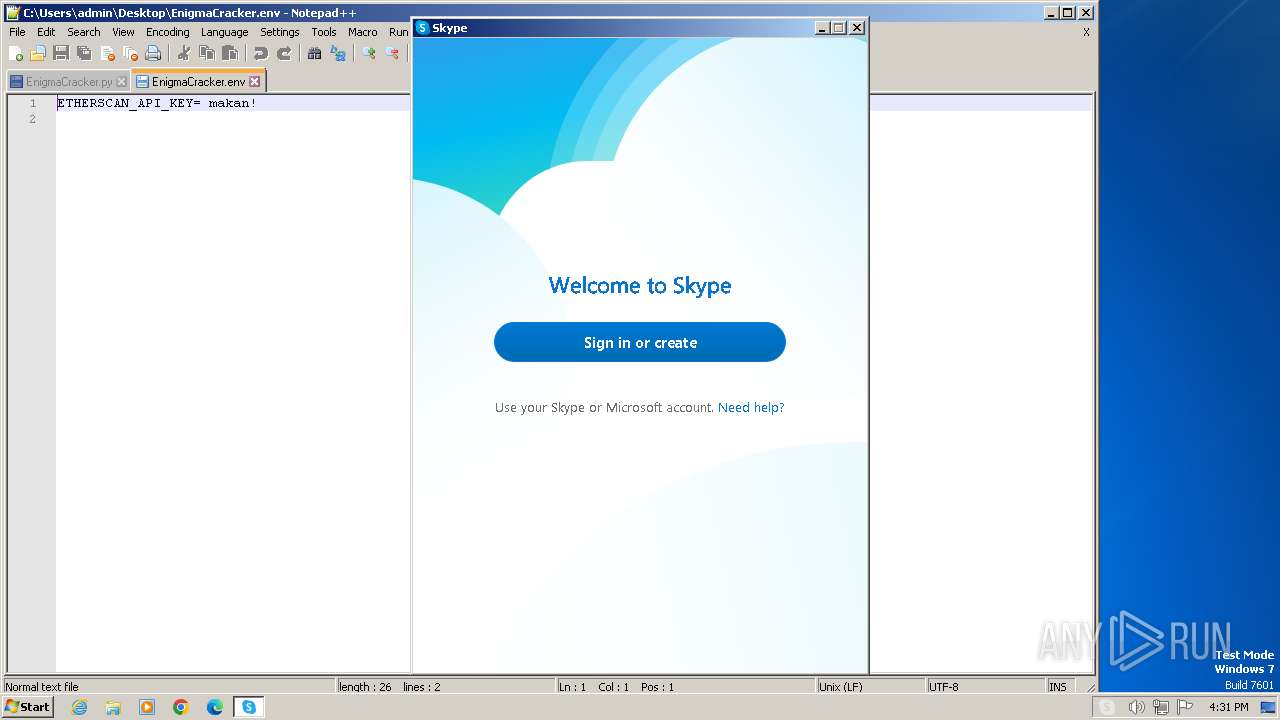Click Show Desktop button on taskbar

point(1269,707)
